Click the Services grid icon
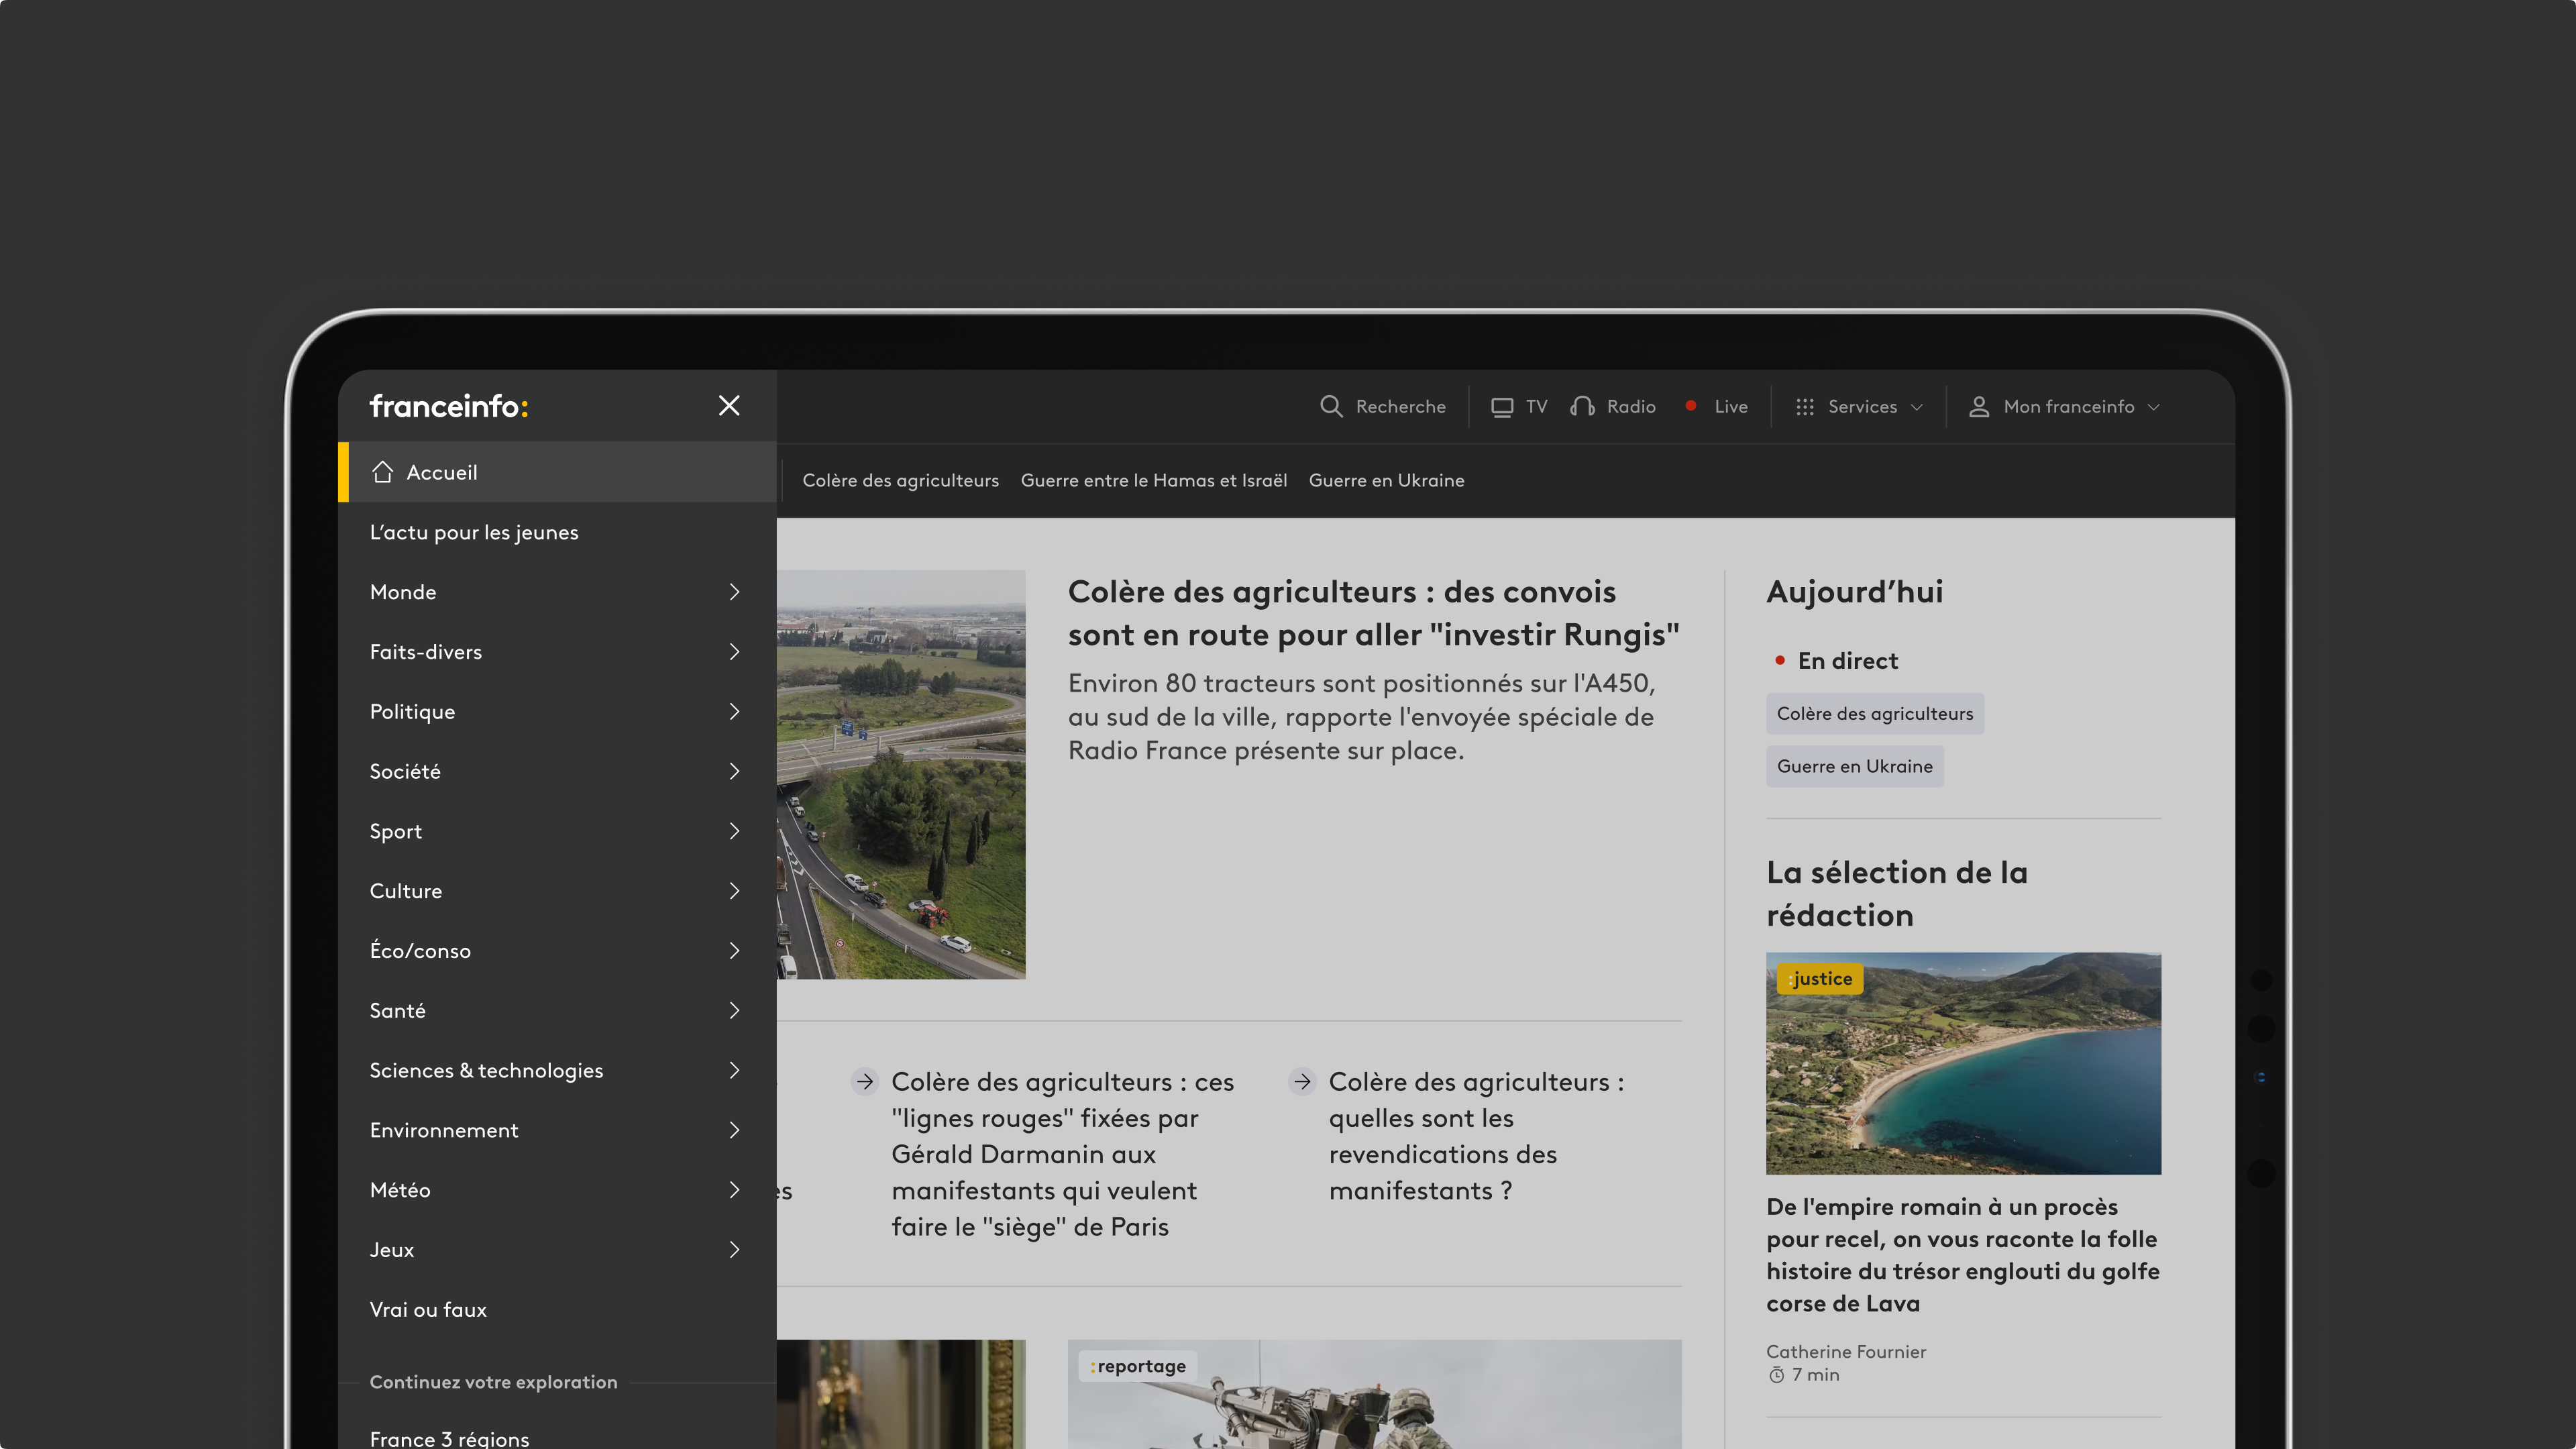 click(1804, 407)
